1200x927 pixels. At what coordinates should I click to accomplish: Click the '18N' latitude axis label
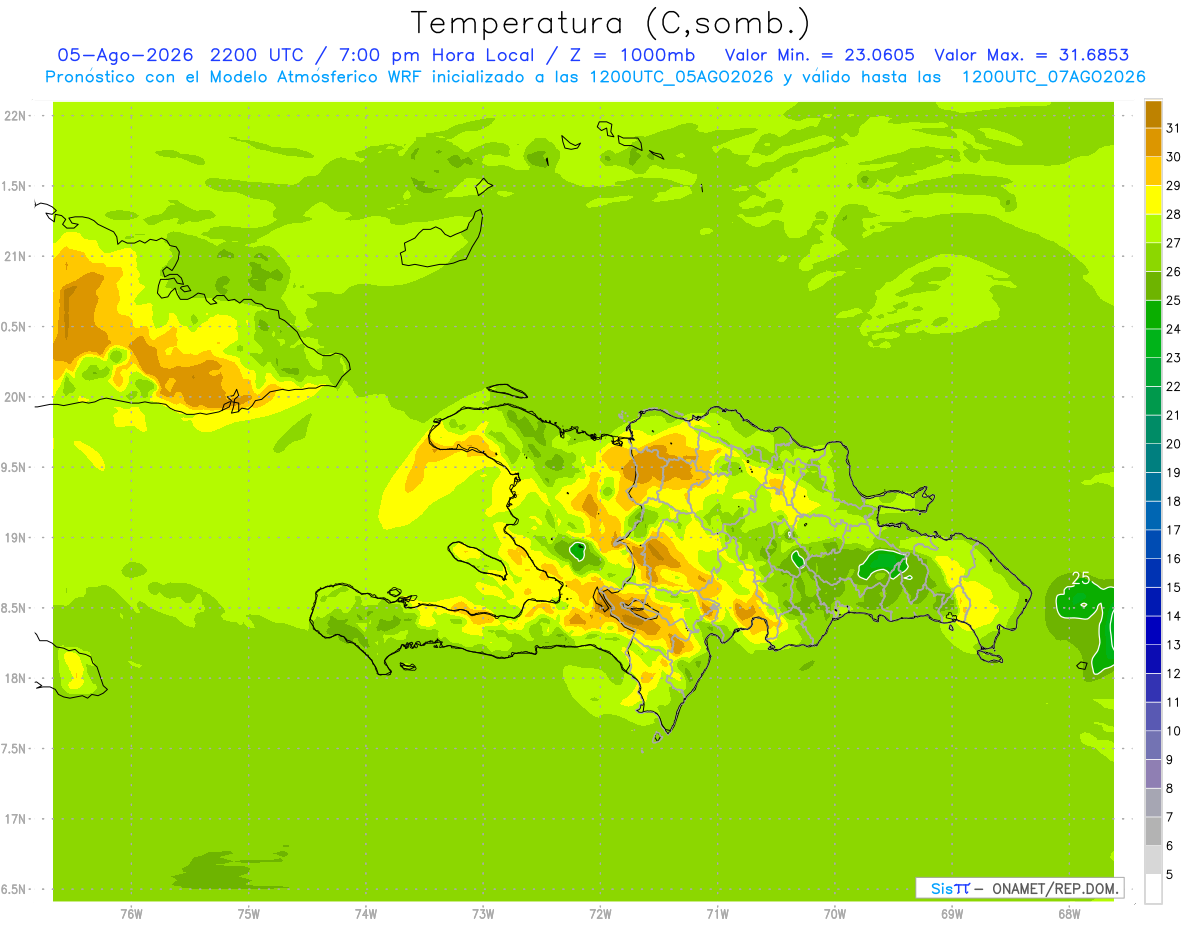pyautogui.click(x=17, y=678)
